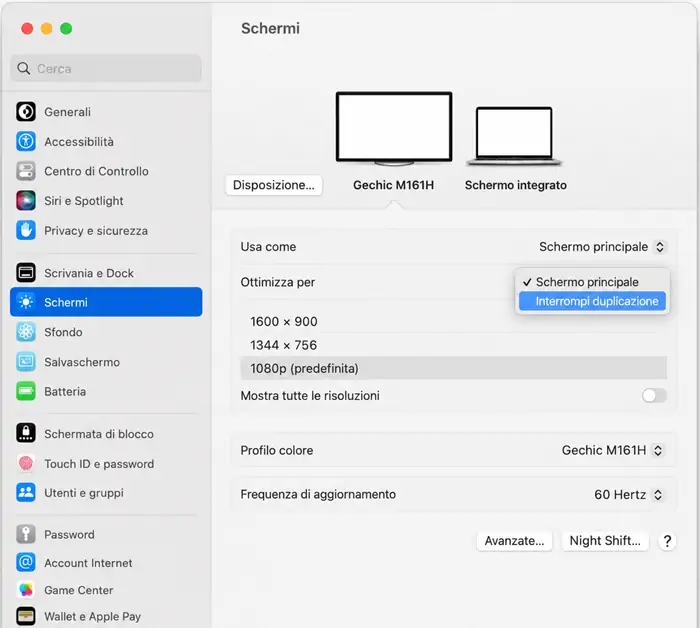Viewport: 700px width, 628px height.
Task: Open Generali in the sidebar
Action: pos(106,112)
